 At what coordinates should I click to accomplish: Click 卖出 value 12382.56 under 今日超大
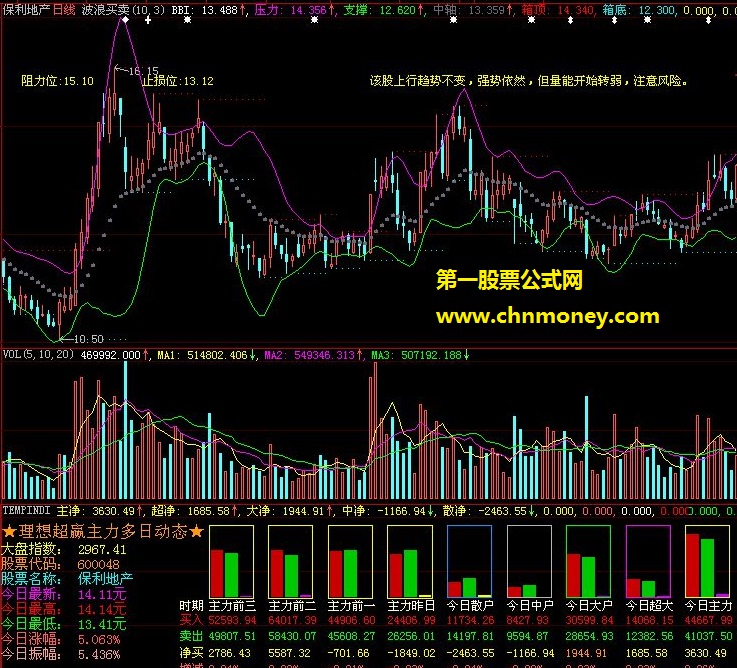tap(649, 636)
